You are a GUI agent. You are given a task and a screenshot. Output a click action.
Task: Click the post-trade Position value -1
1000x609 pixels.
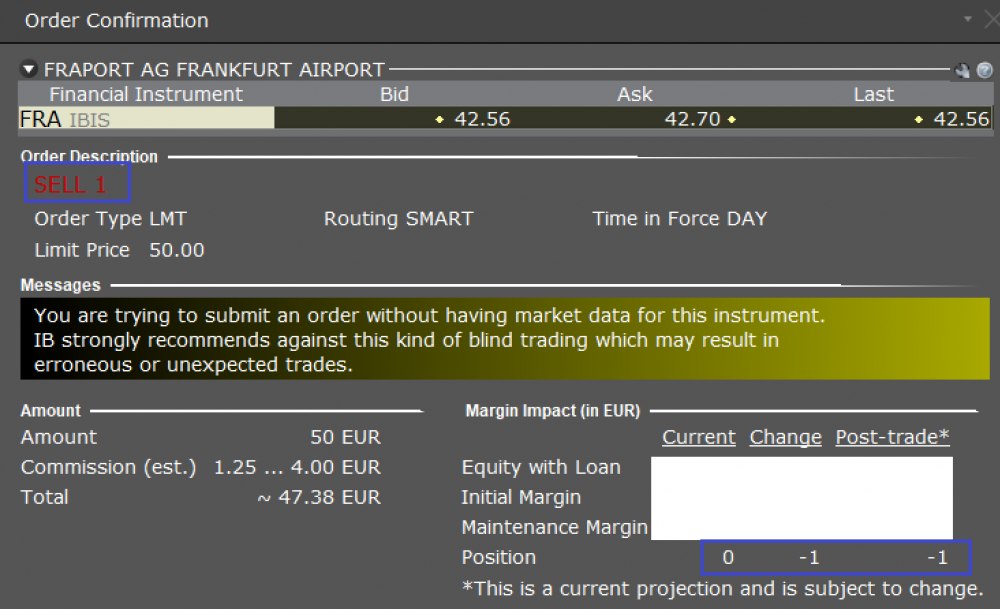(938, 557)
